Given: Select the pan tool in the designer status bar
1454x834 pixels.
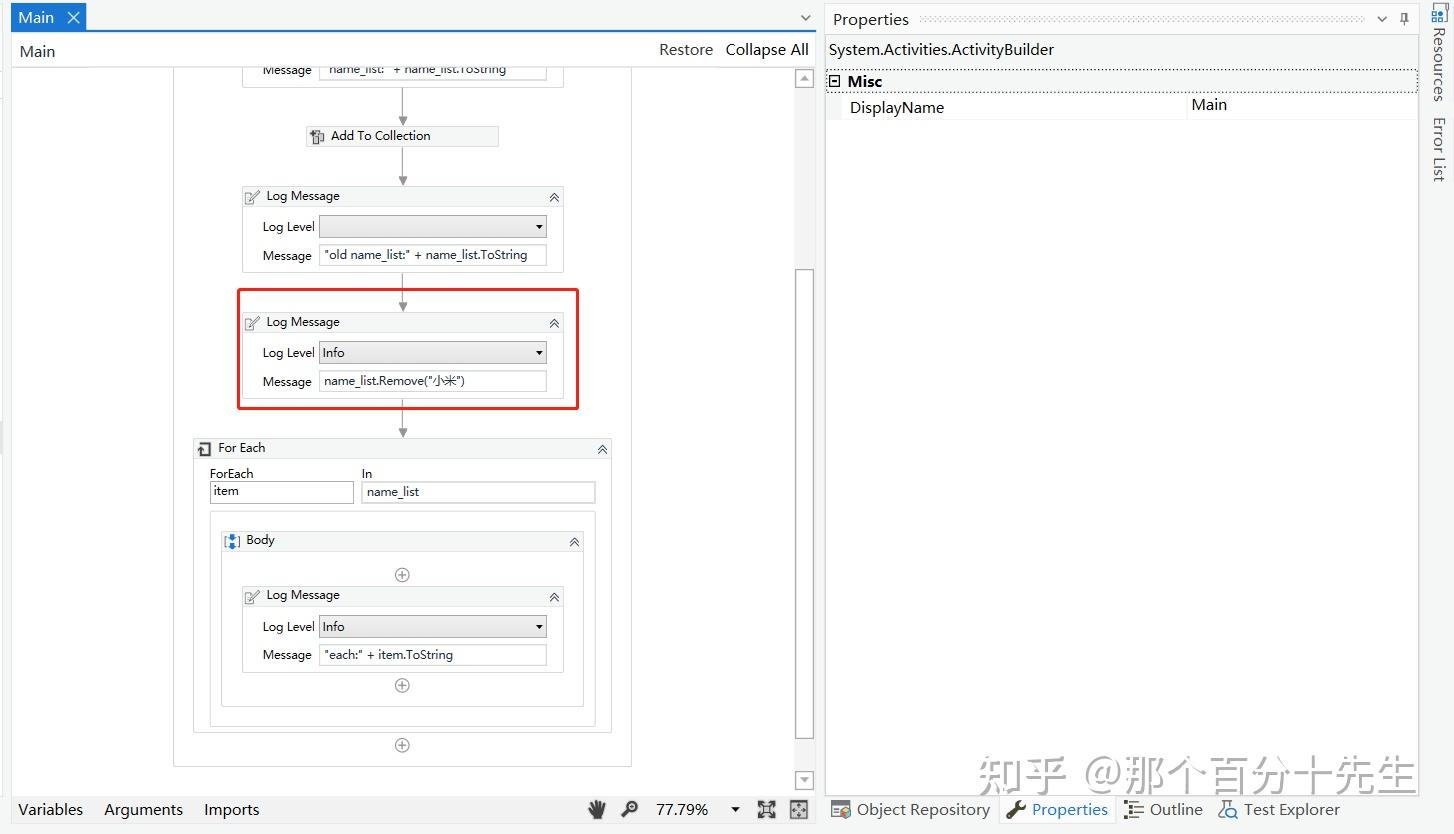Looking at the screenshot, I should pos(597,809).
